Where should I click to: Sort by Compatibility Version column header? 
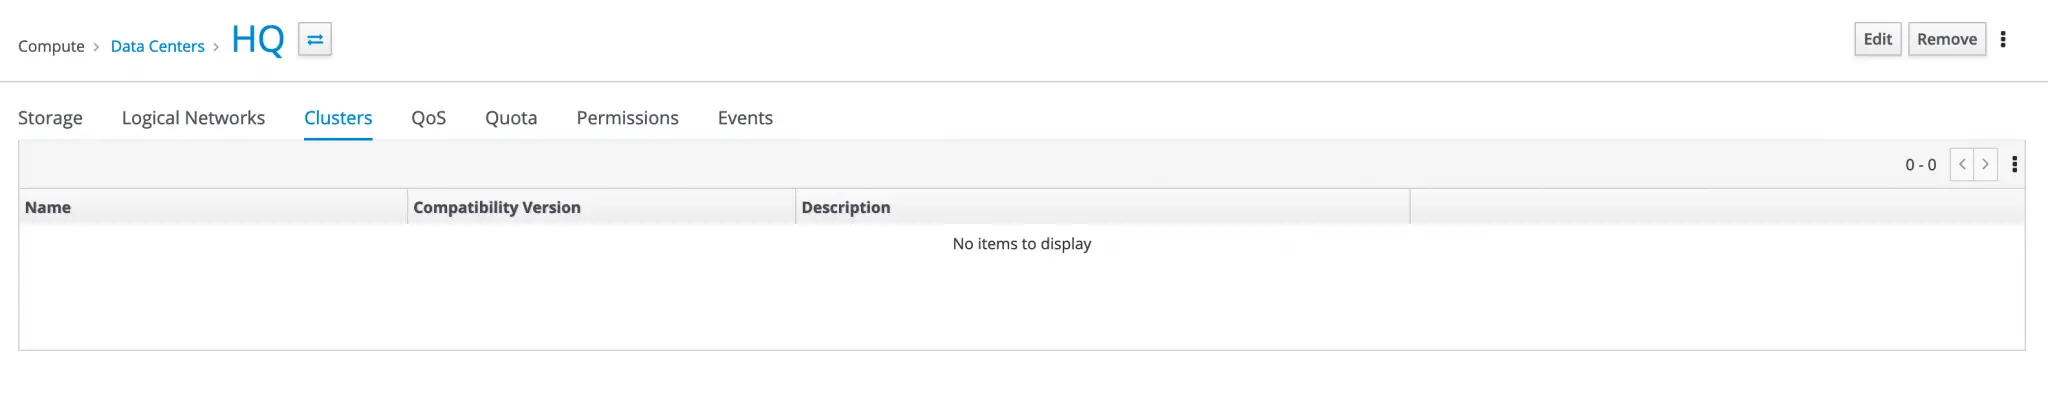click(x=496, y=207)
